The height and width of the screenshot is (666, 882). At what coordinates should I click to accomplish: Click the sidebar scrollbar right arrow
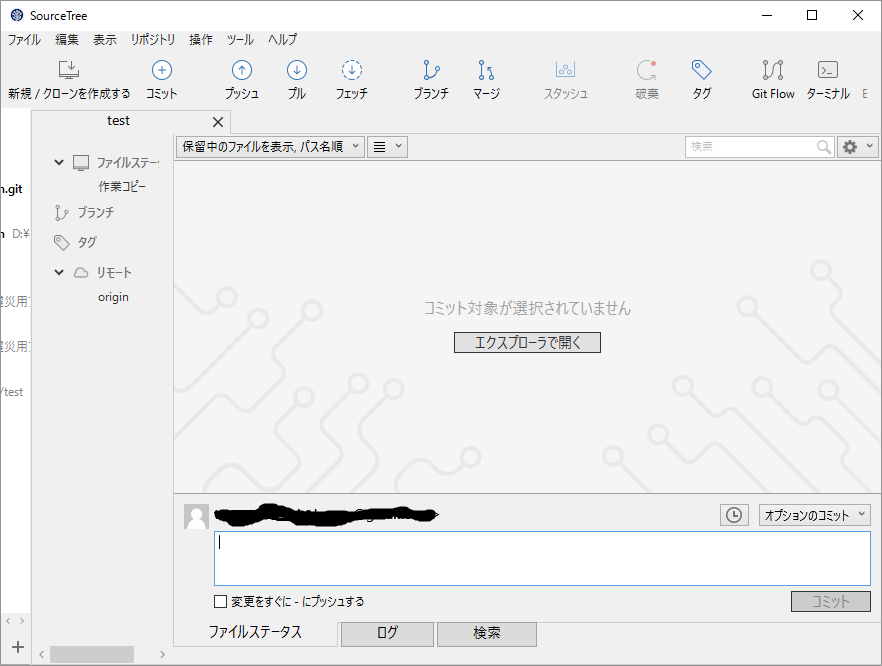[163, 654]
